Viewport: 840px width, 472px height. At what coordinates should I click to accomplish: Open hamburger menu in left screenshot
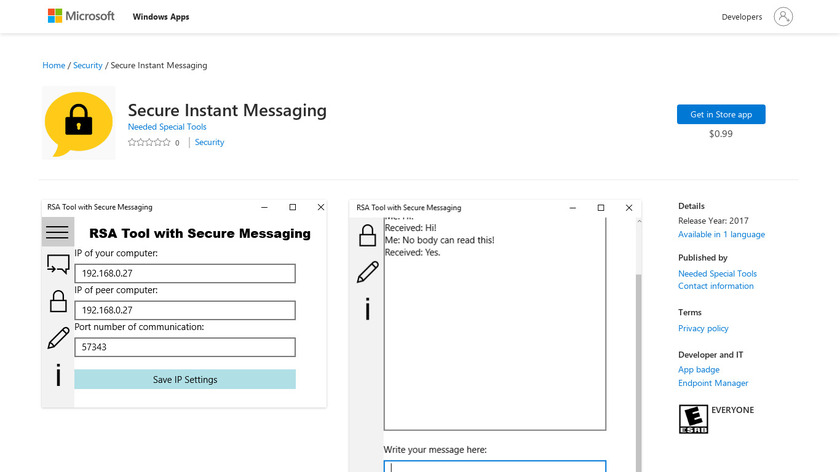tap(57, 232)
